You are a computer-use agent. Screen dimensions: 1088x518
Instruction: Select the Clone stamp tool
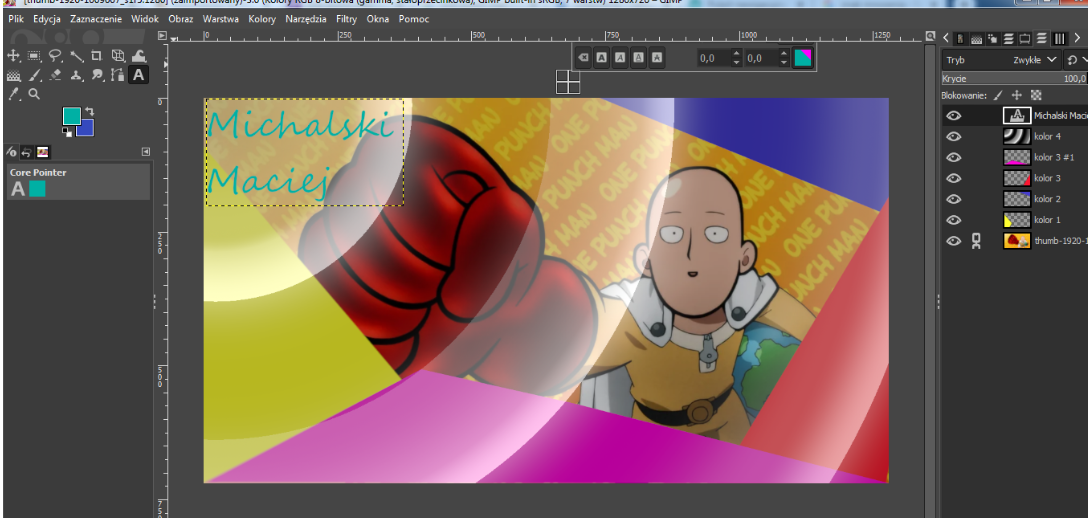click(x=76, y=75)
